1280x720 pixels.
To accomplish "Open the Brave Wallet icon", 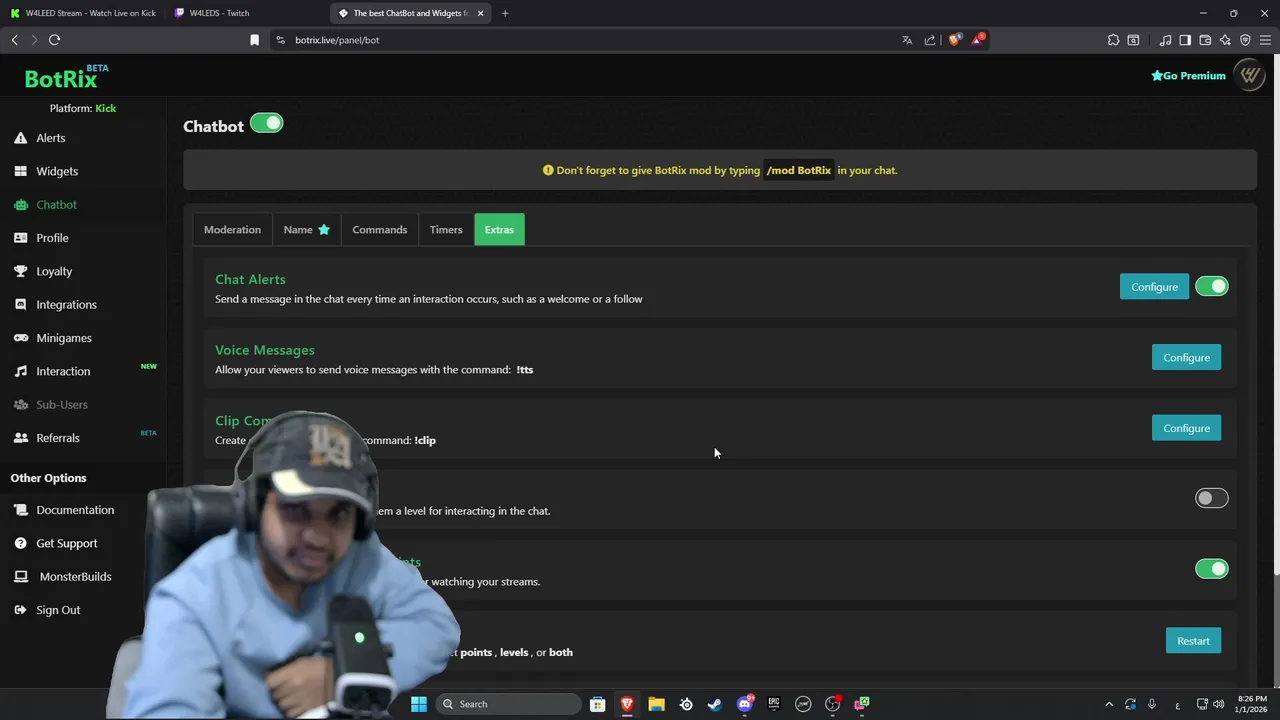I will pos(1205,40).
